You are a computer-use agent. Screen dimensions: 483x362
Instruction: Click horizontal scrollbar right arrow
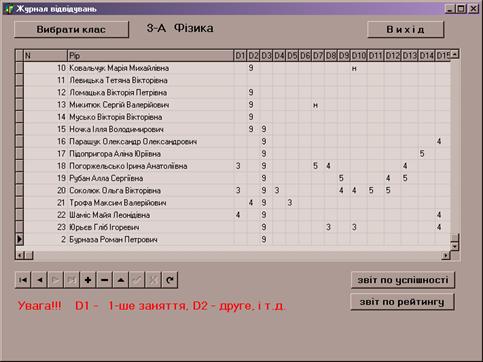coord(446,255)
